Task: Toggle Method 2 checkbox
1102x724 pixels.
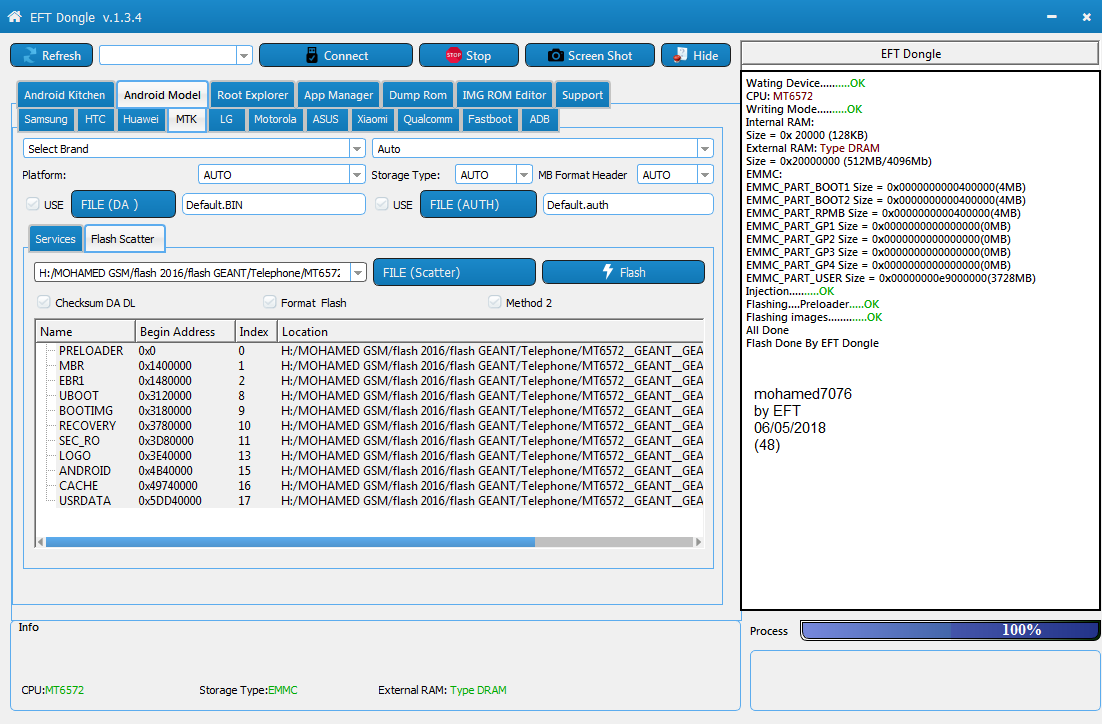Action: [x=494, y=302]
